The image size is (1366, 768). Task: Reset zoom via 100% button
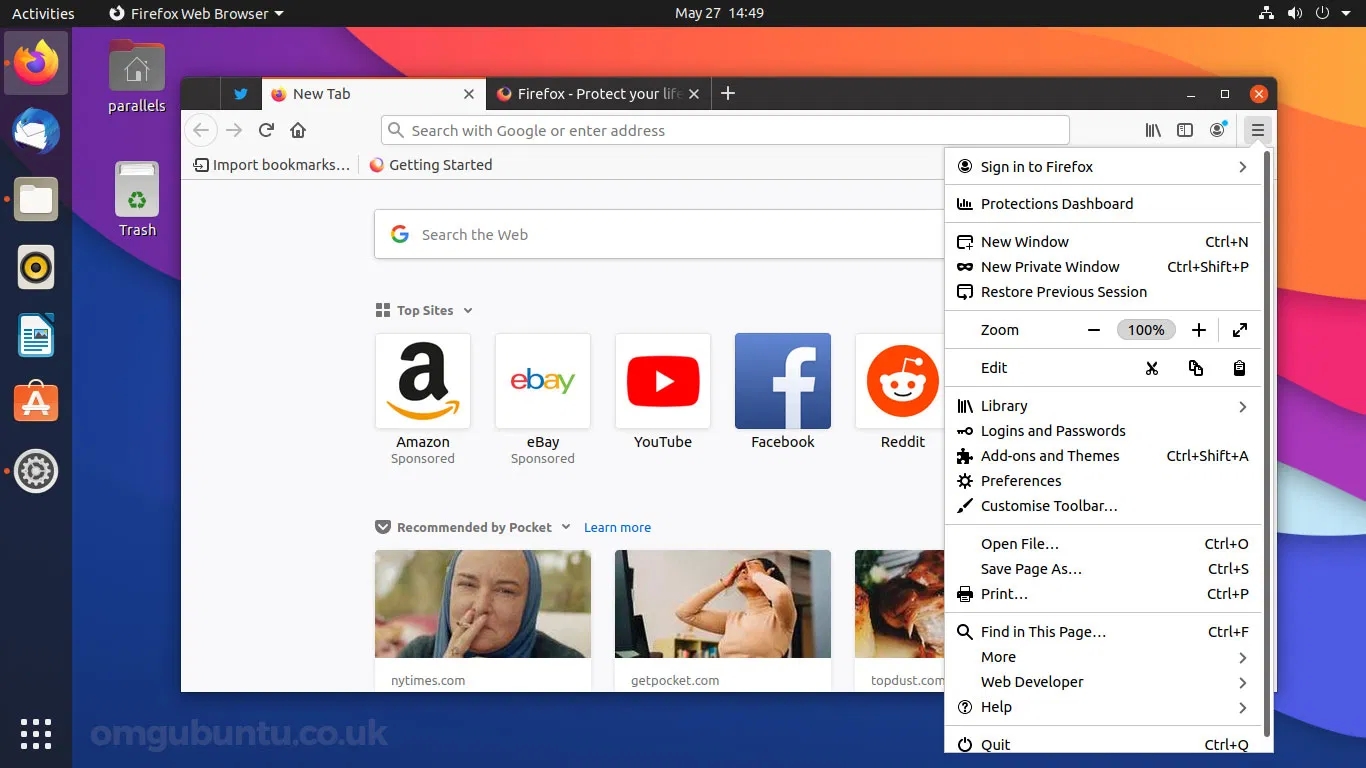point(1146,330)
